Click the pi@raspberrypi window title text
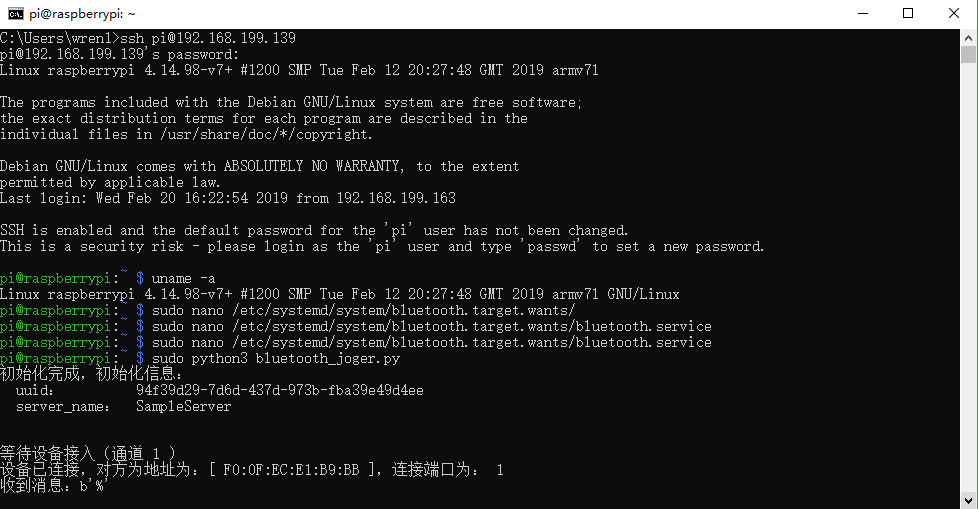 [82, 14]
